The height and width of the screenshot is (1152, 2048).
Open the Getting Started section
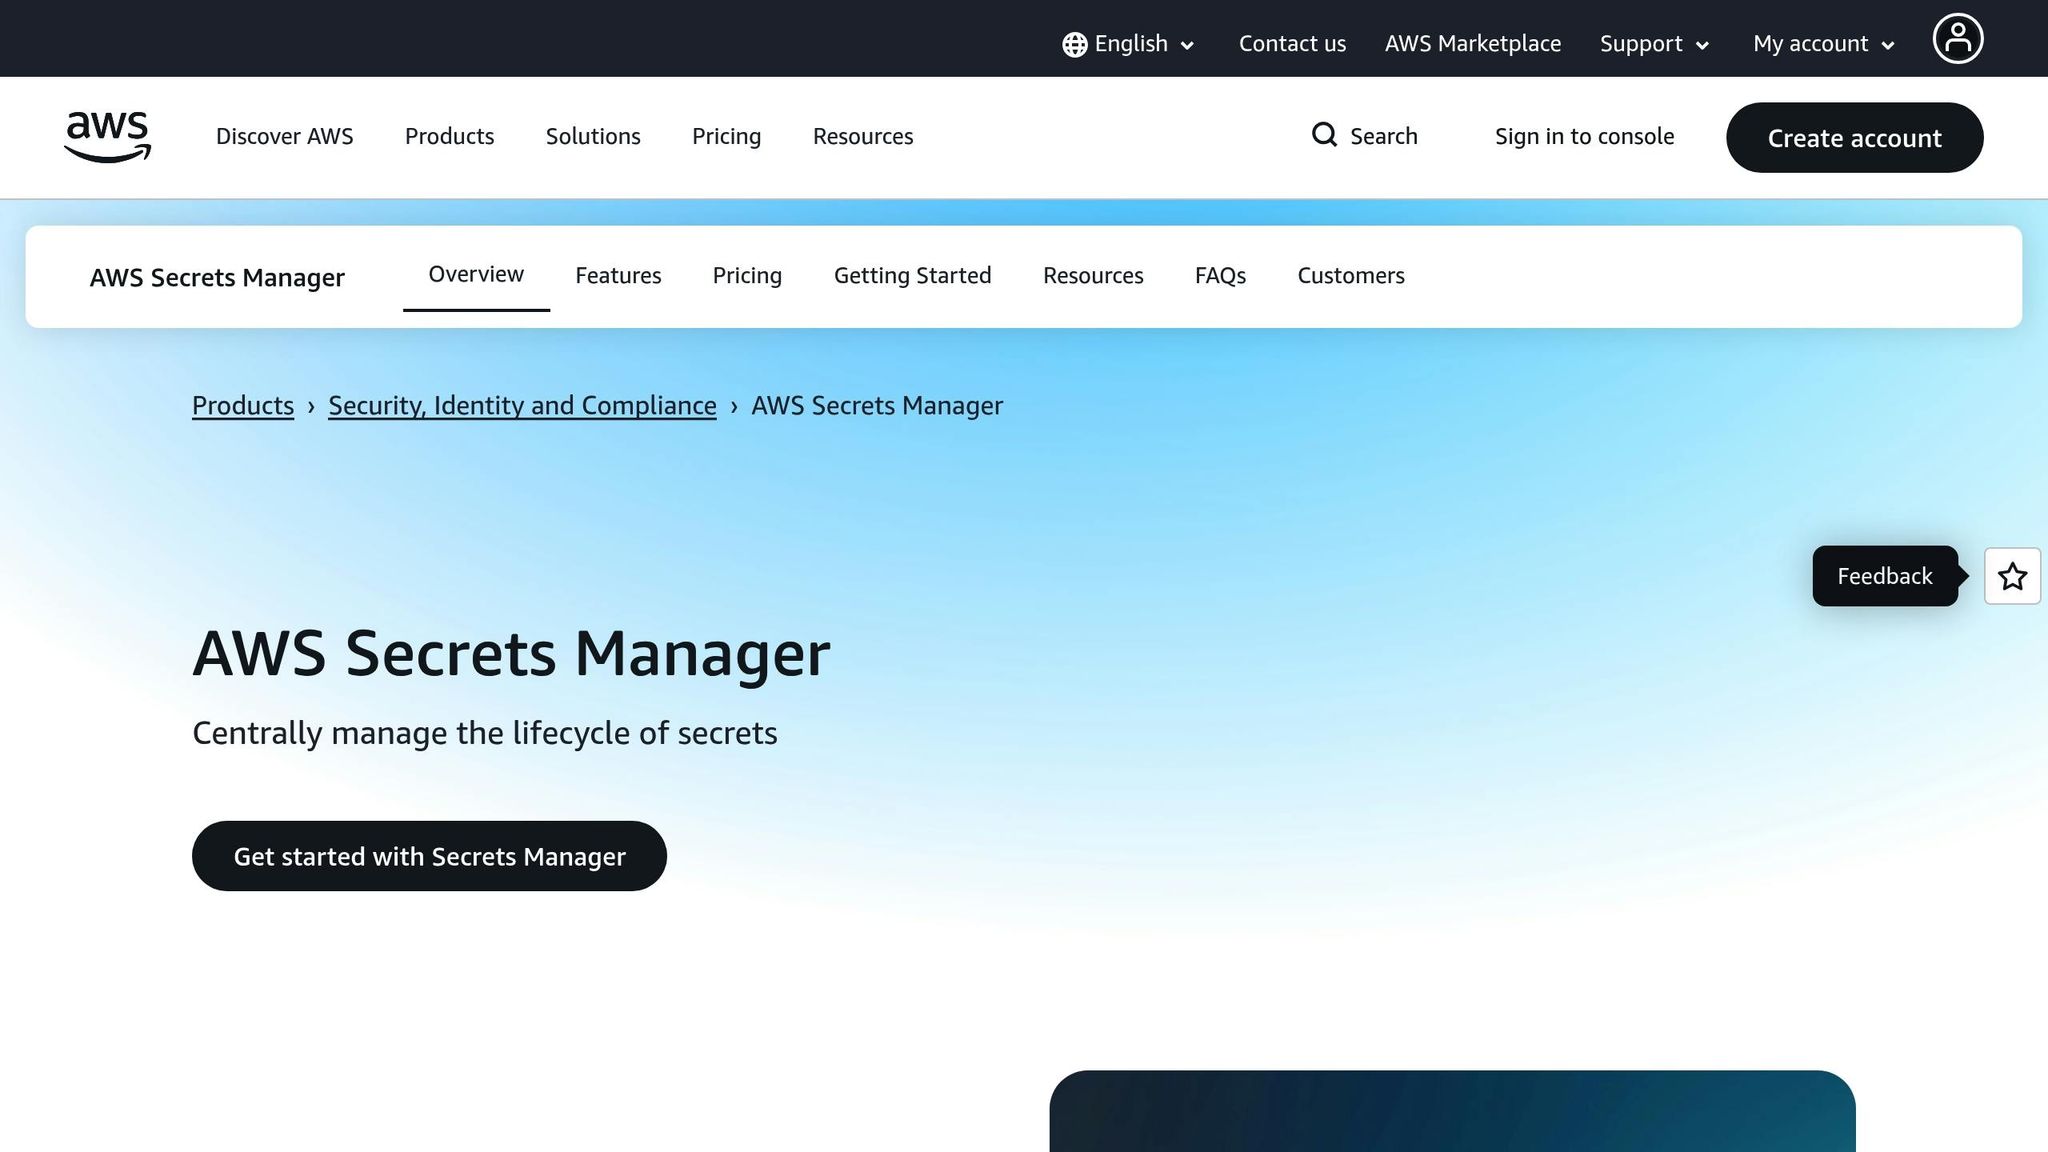[x=912, y=275]
